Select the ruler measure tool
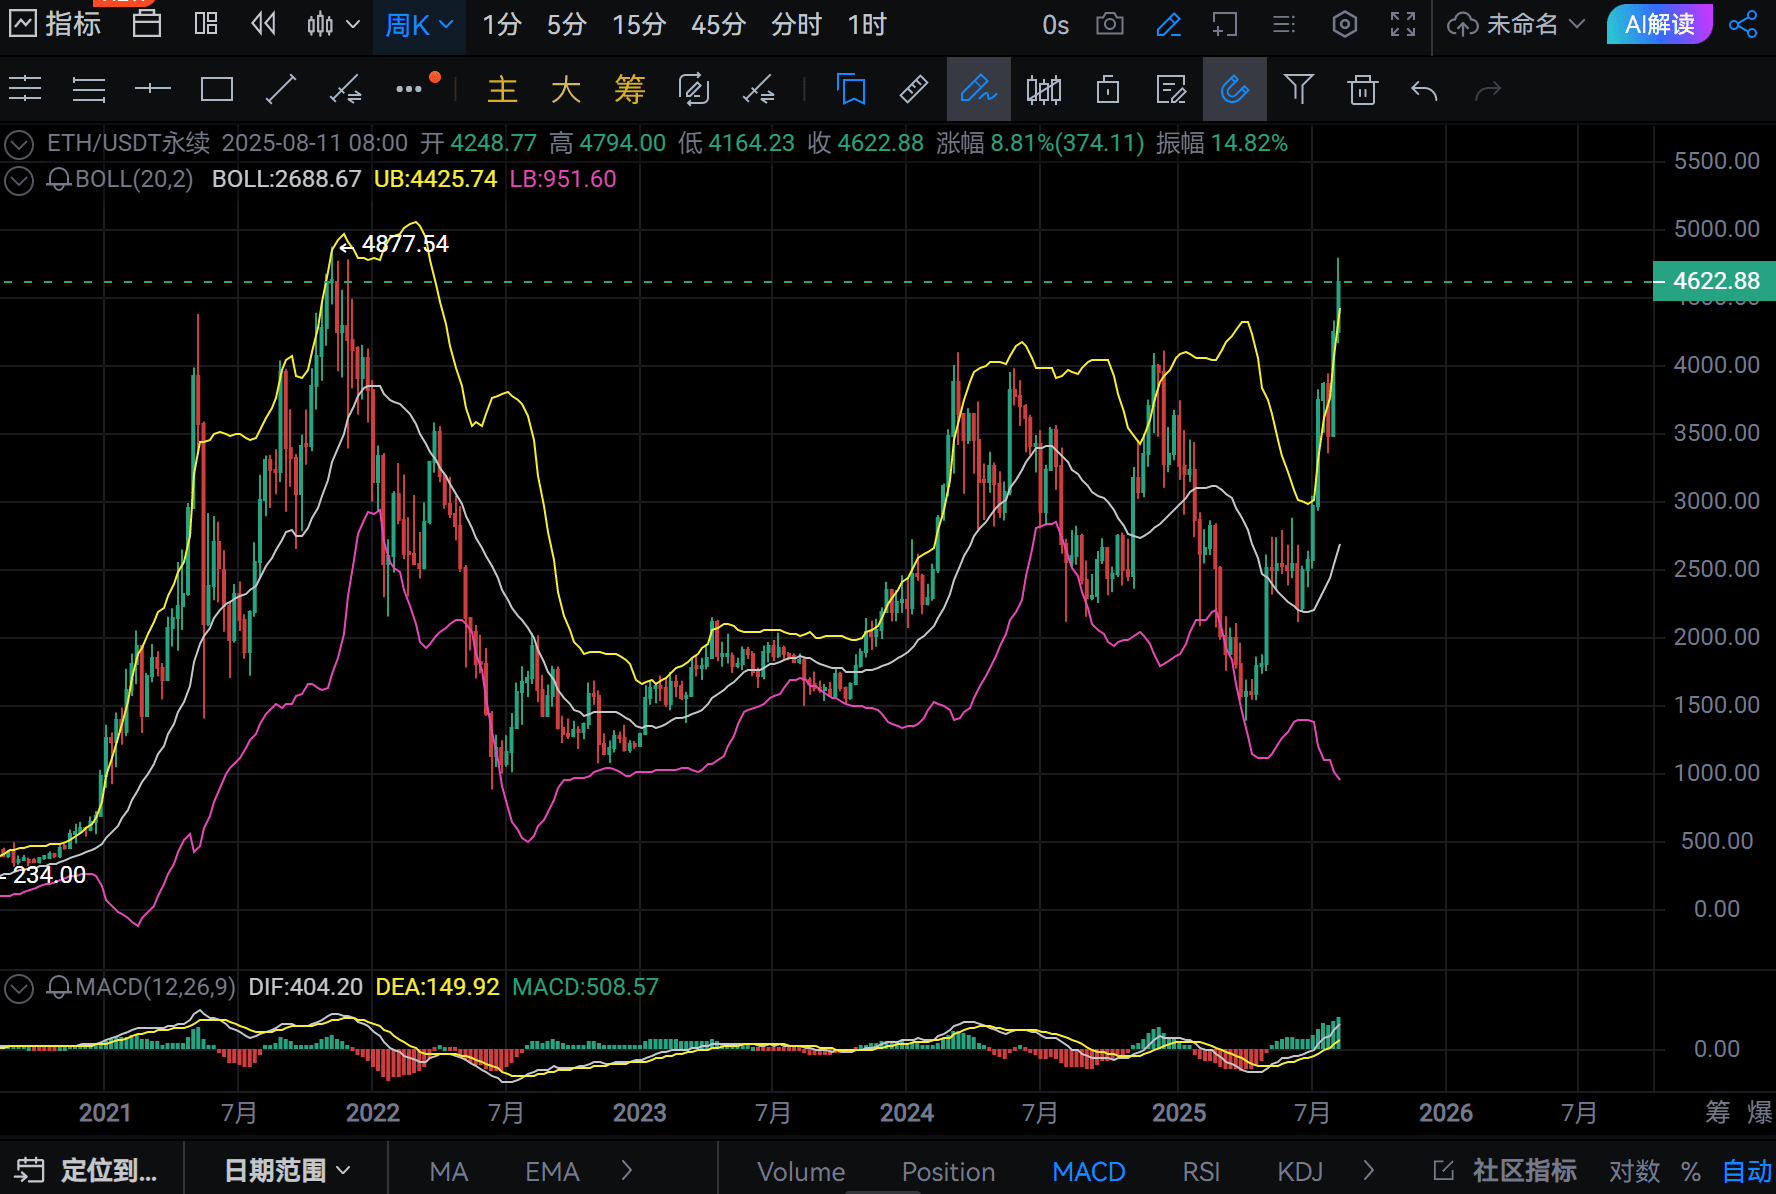 coord(914,90)
